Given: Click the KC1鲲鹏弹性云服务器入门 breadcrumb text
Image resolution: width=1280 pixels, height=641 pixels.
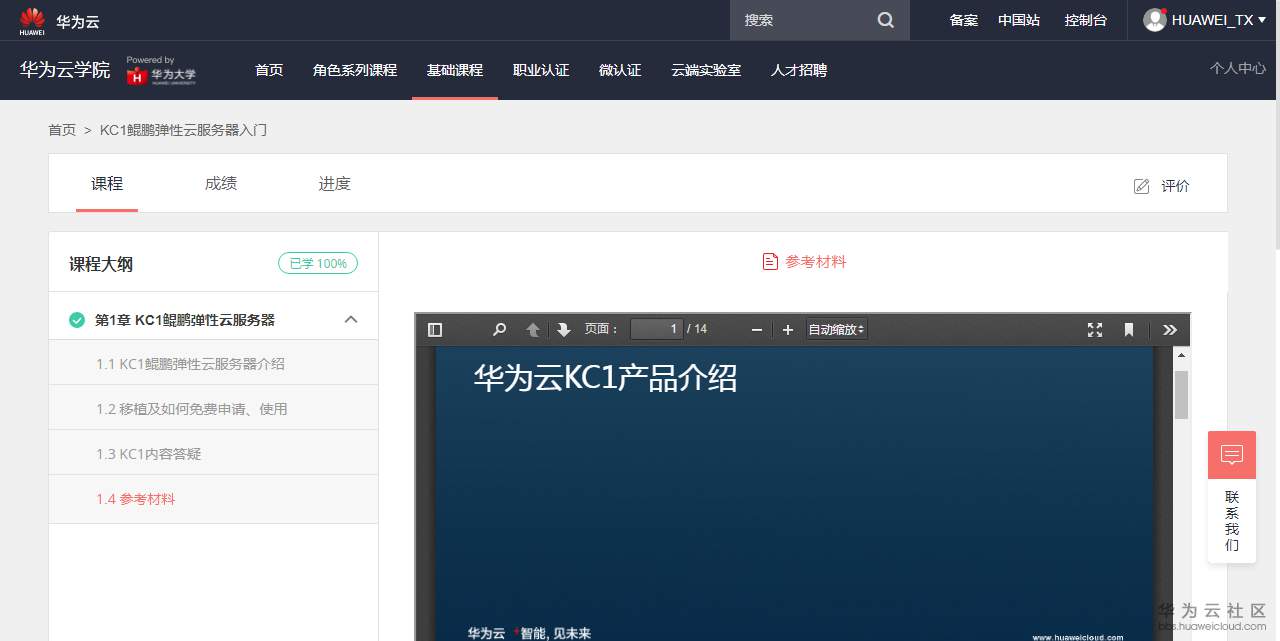Looking at the screenshot, I should point(183,130).
